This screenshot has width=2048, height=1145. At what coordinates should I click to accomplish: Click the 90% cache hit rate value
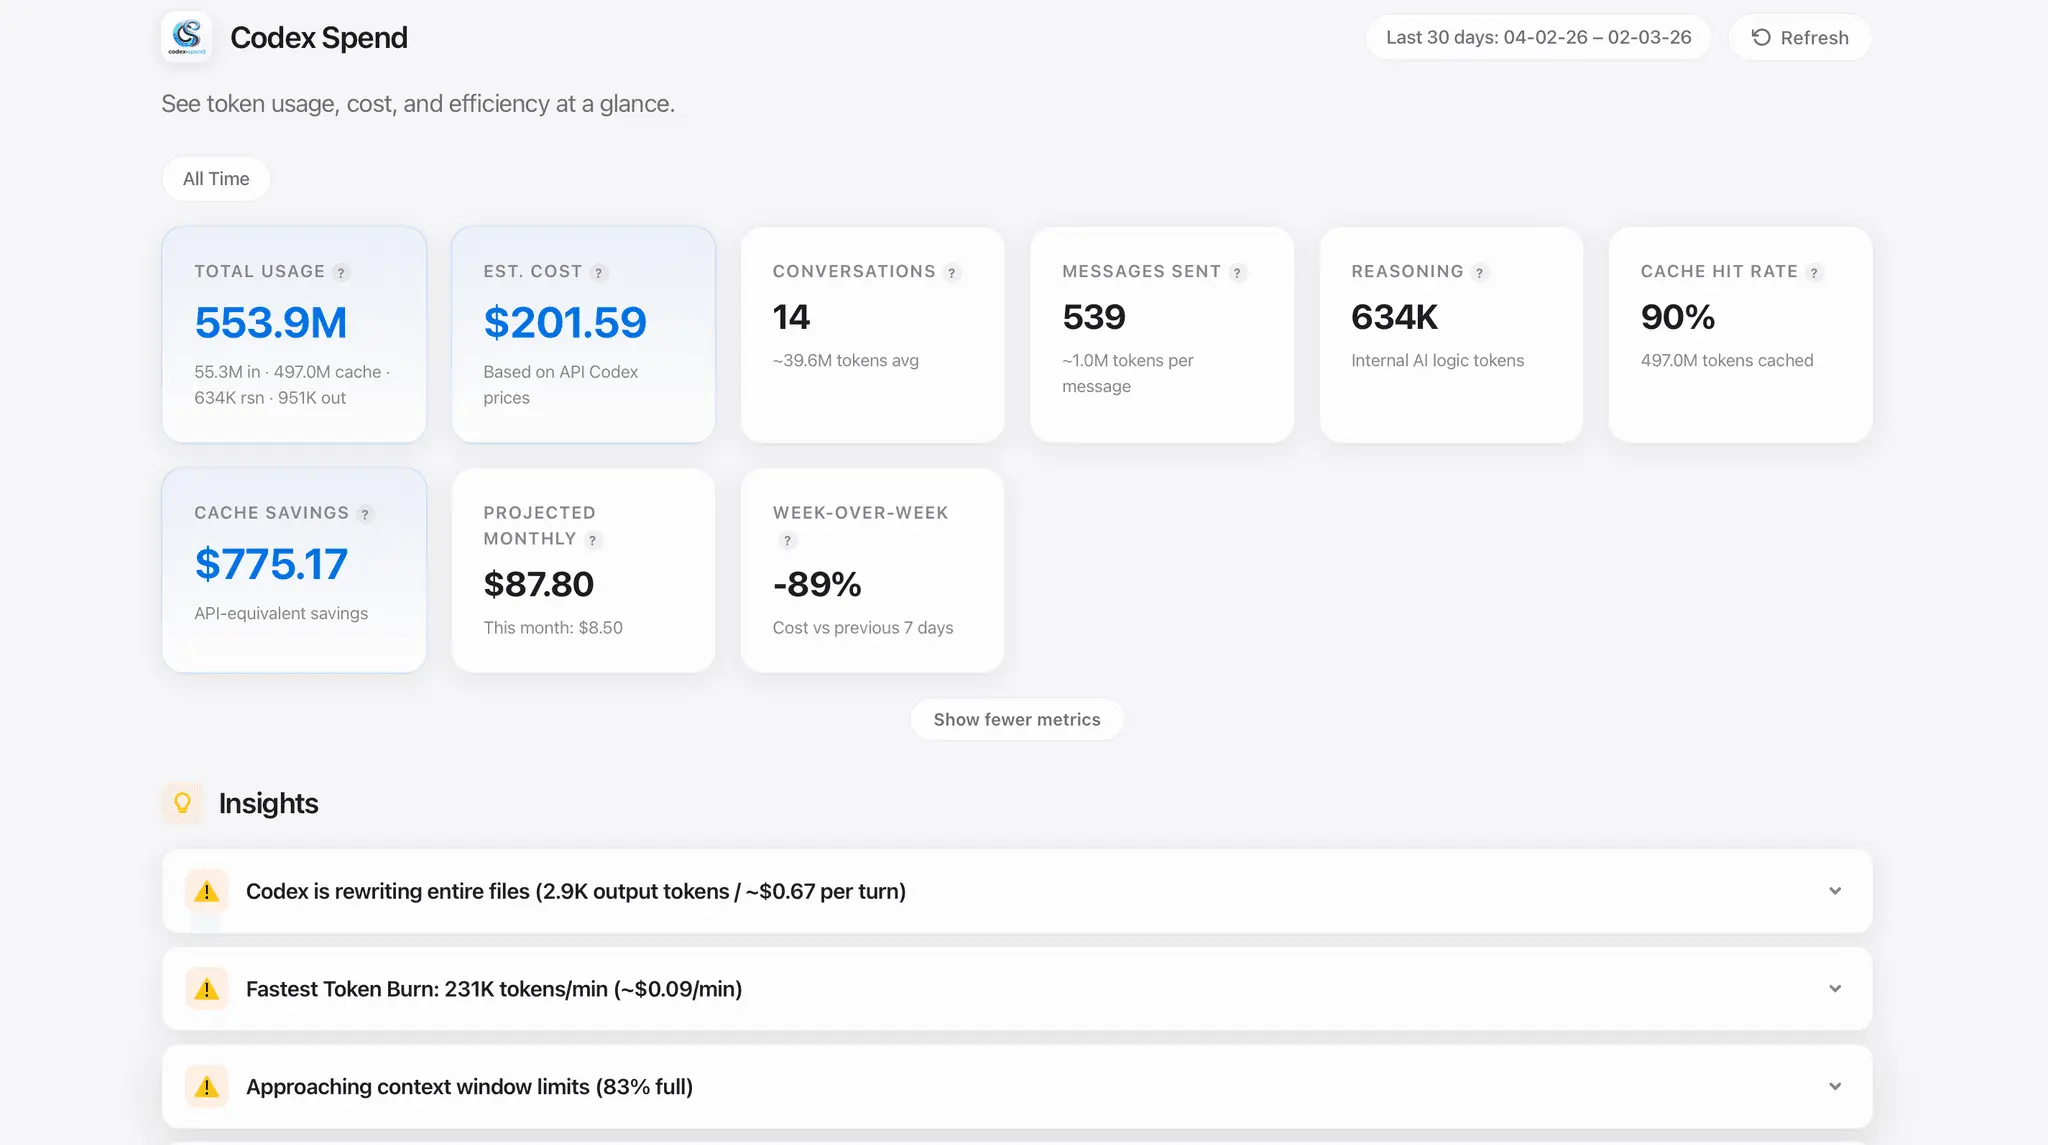1678,317
